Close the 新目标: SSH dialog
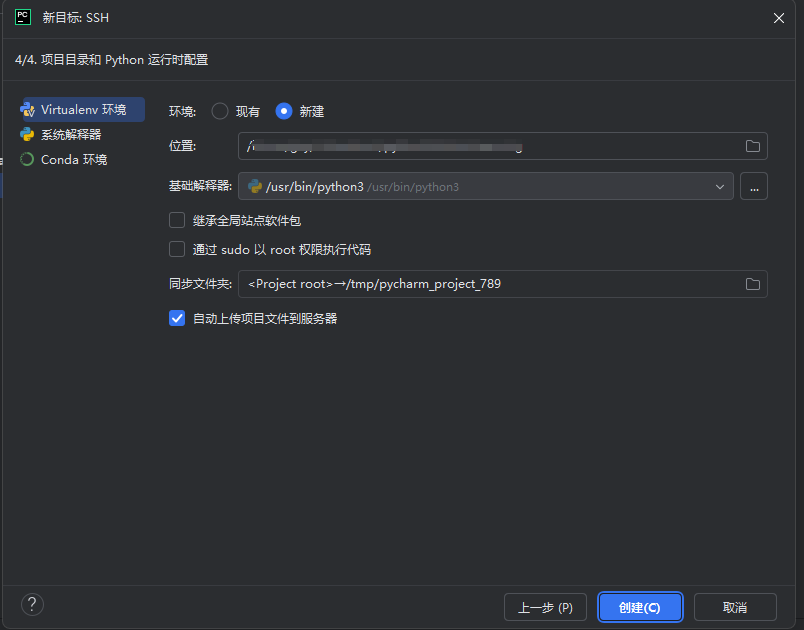The width and height of the screenshot is (804, 630). coord(778,18)
